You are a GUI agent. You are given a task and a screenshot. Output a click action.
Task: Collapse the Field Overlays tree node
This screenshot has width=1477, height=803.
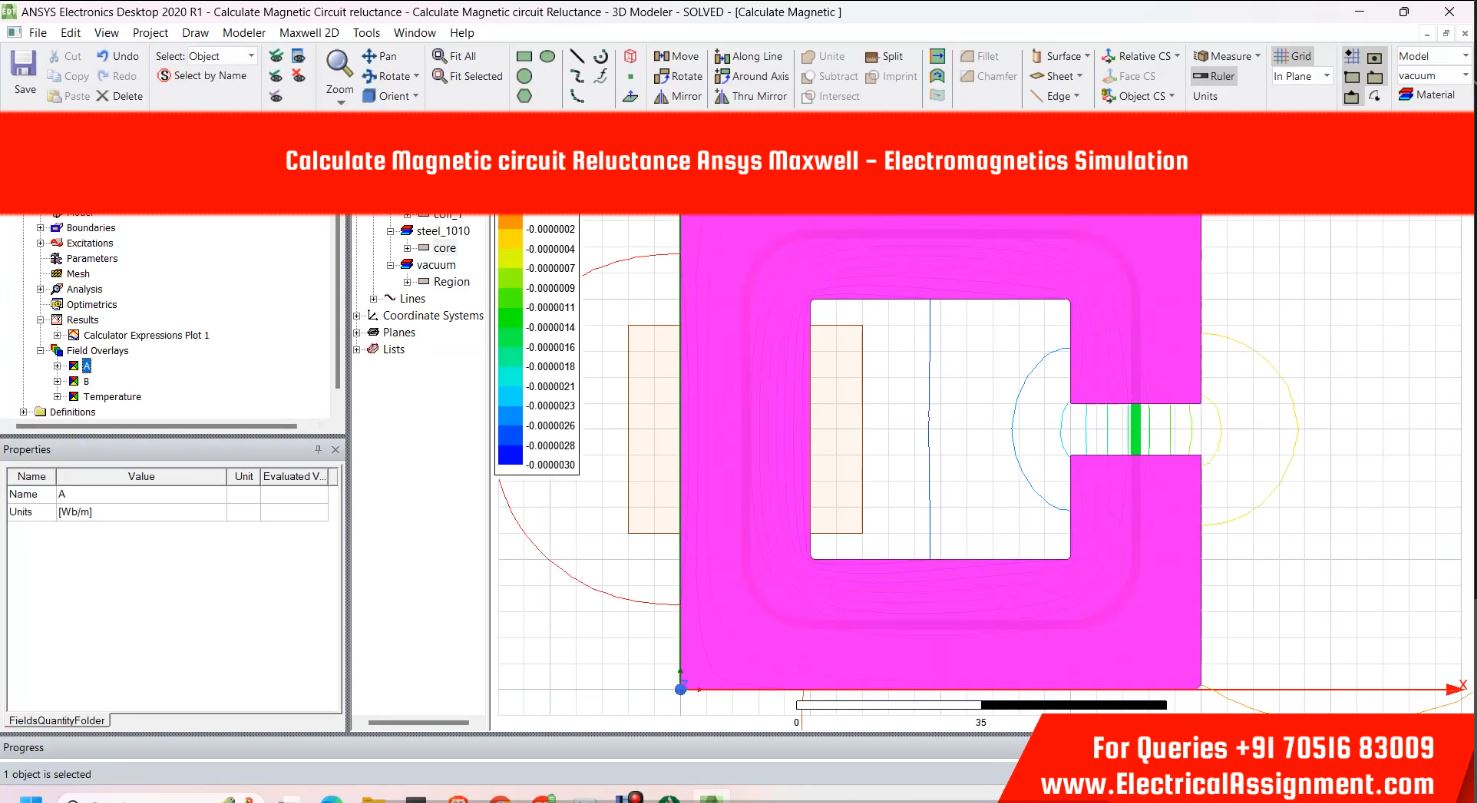tap(41, 351)
